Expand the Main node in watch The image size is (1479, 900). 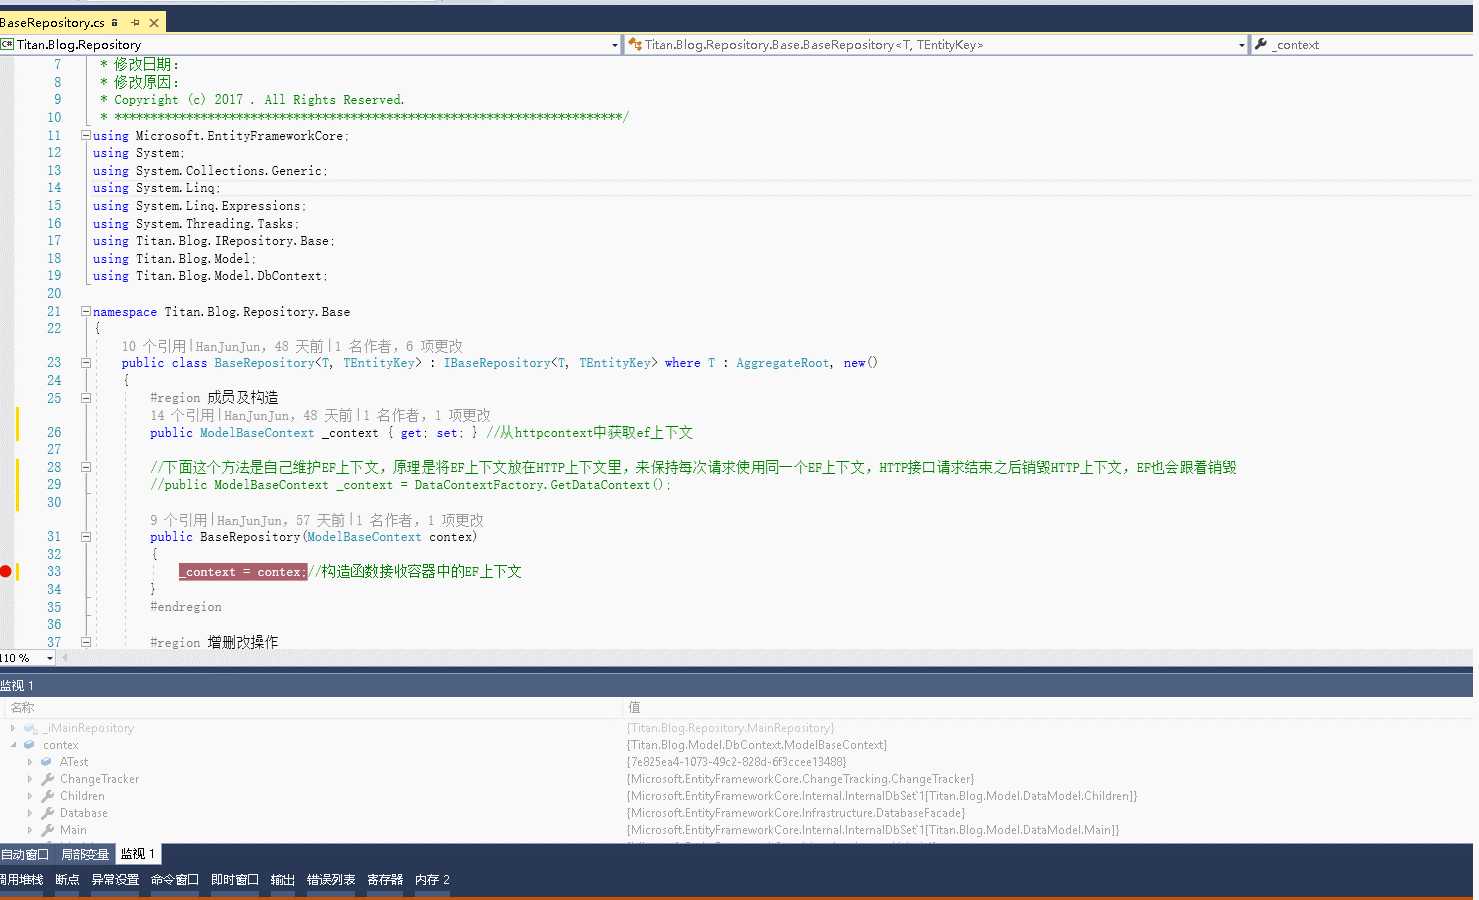click(30, 830)
